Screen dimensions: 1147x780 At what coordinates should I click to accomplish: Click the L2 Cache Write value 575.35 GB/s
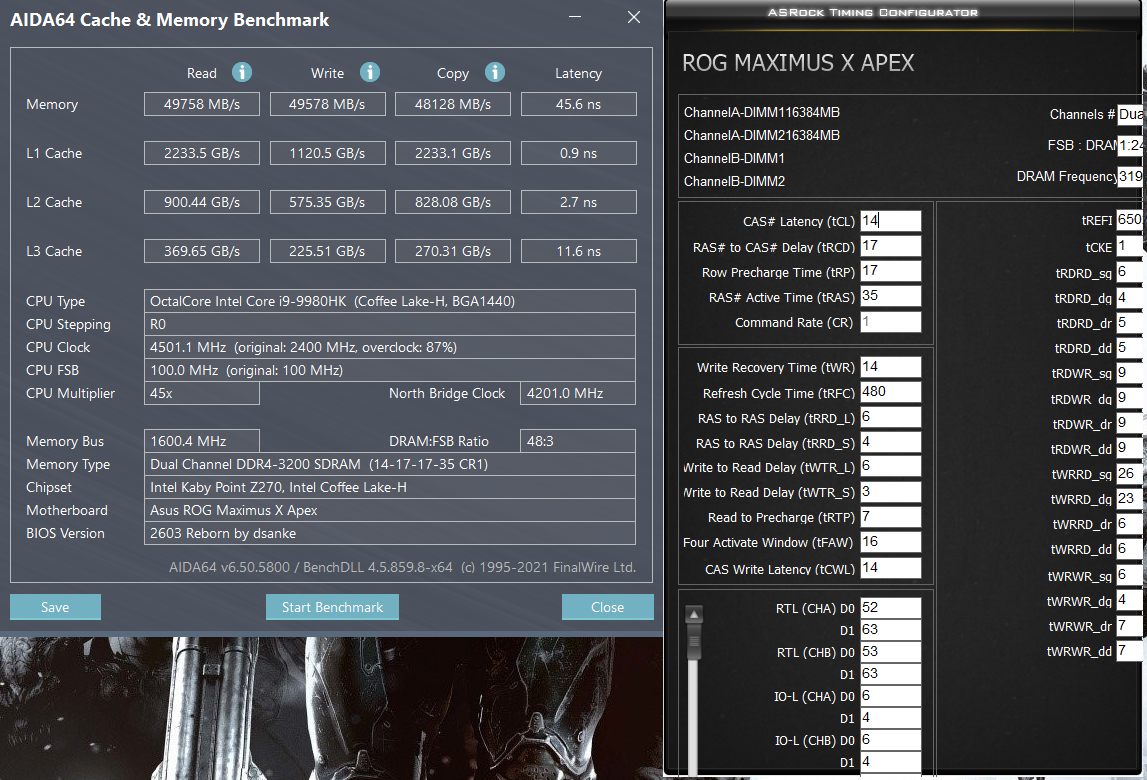[x=327, y=202]
